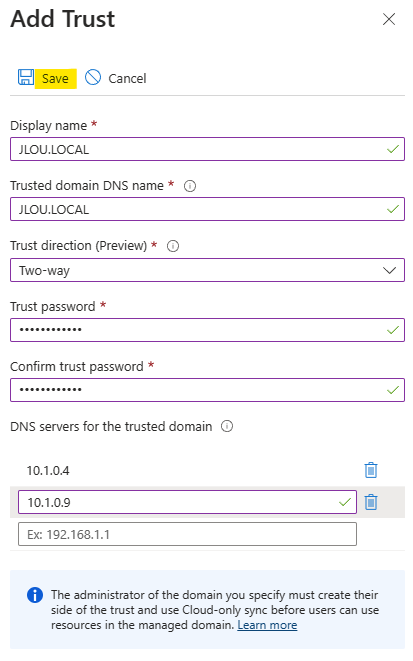Screen dimensions: 413x661
Task: Delete the 10.1.0.9 DNS server entry
Action: point(371,502)
